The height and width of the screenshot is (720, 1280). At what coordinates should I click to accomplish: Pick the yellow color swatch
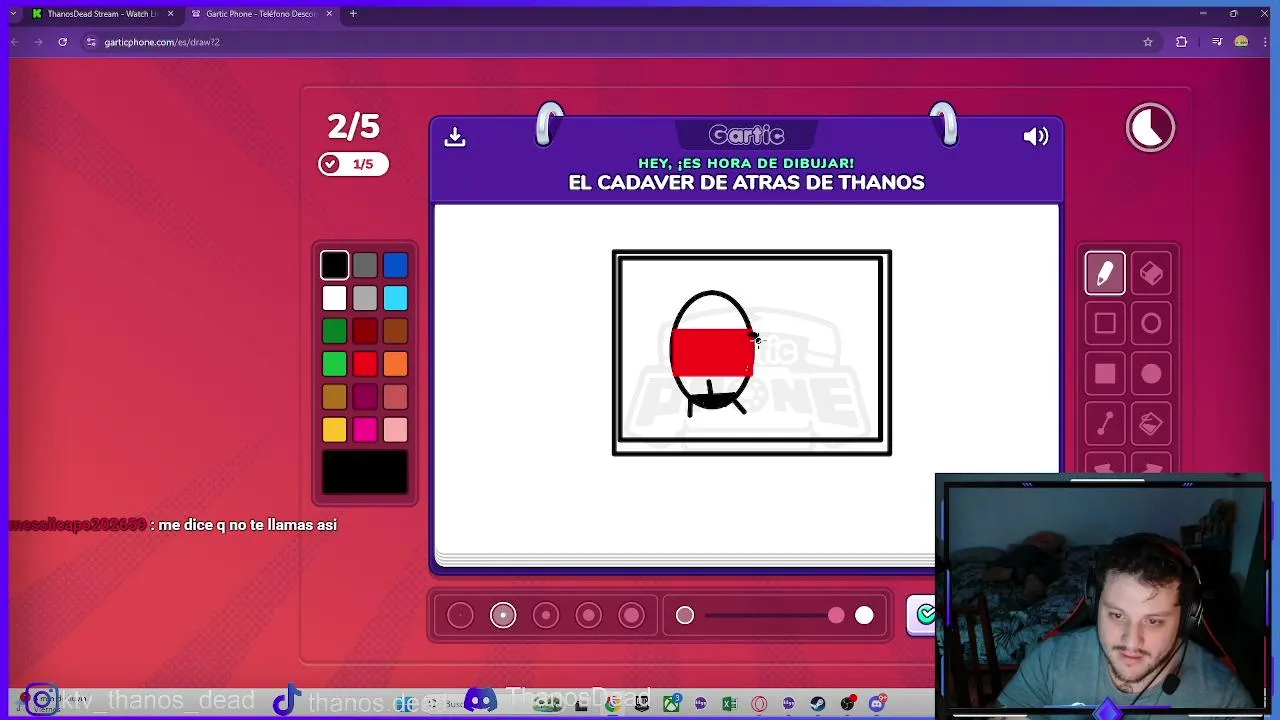click(x=335, y=430)
